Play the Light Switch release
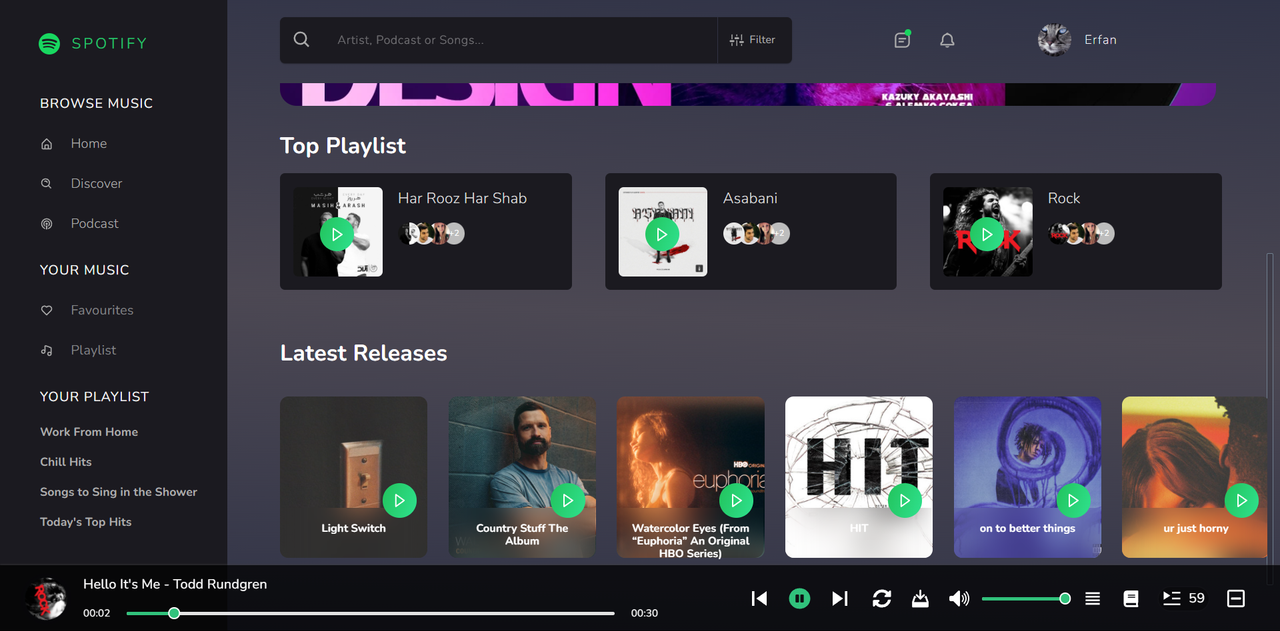Viewport: 1280px width, 631px height. [x=399, y=500]
